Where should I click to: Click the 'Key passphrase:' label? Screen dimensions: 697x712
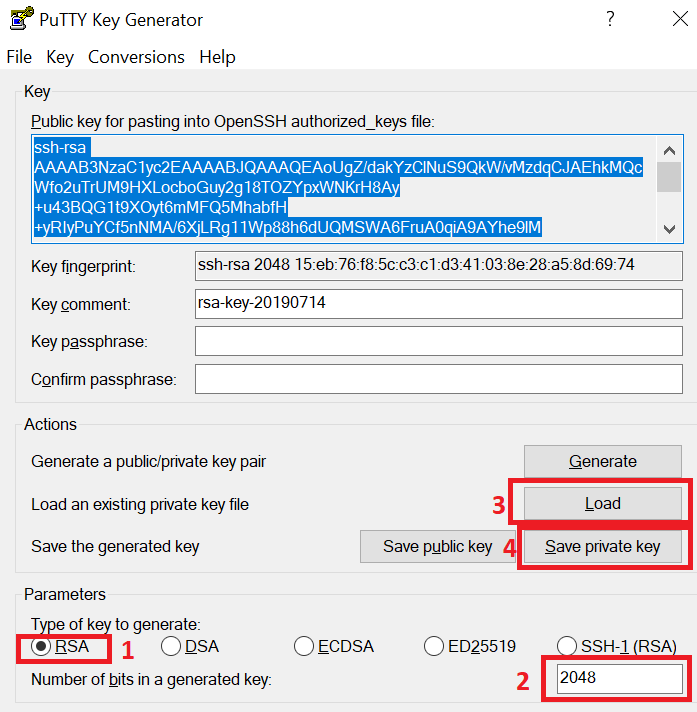tap(89, 341)
